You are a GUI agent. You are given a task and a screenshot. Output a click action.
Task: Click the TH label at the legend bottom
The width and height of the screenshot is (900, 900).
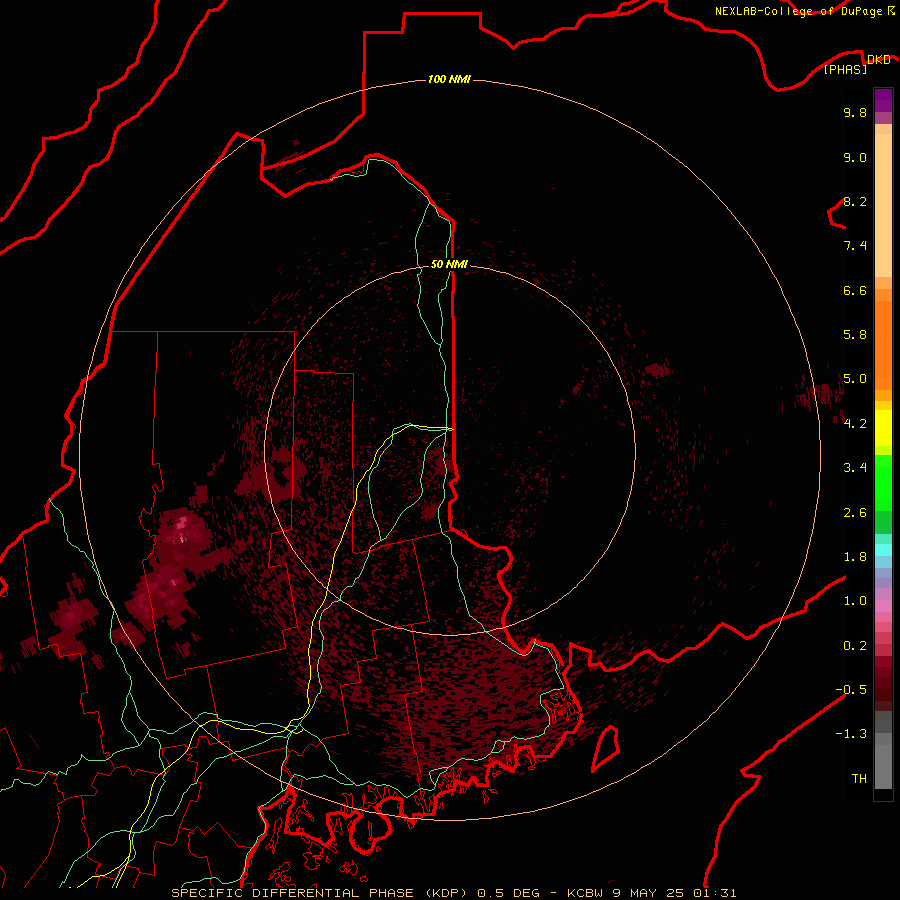(x=859, y=779)
